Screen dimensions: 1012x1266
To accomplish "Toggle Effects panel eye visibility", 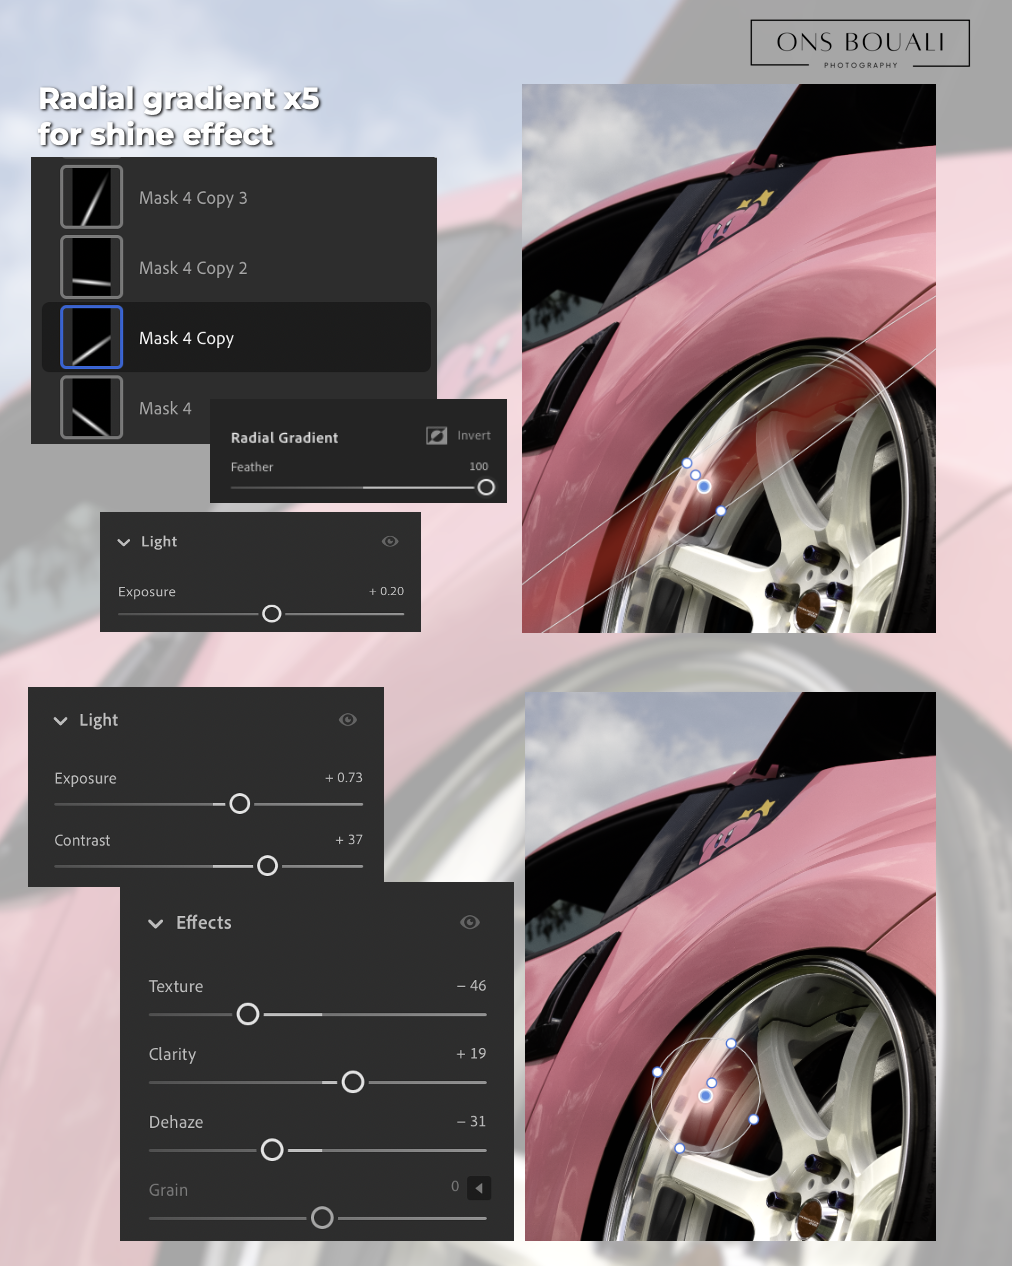I will tap(470, 922).
